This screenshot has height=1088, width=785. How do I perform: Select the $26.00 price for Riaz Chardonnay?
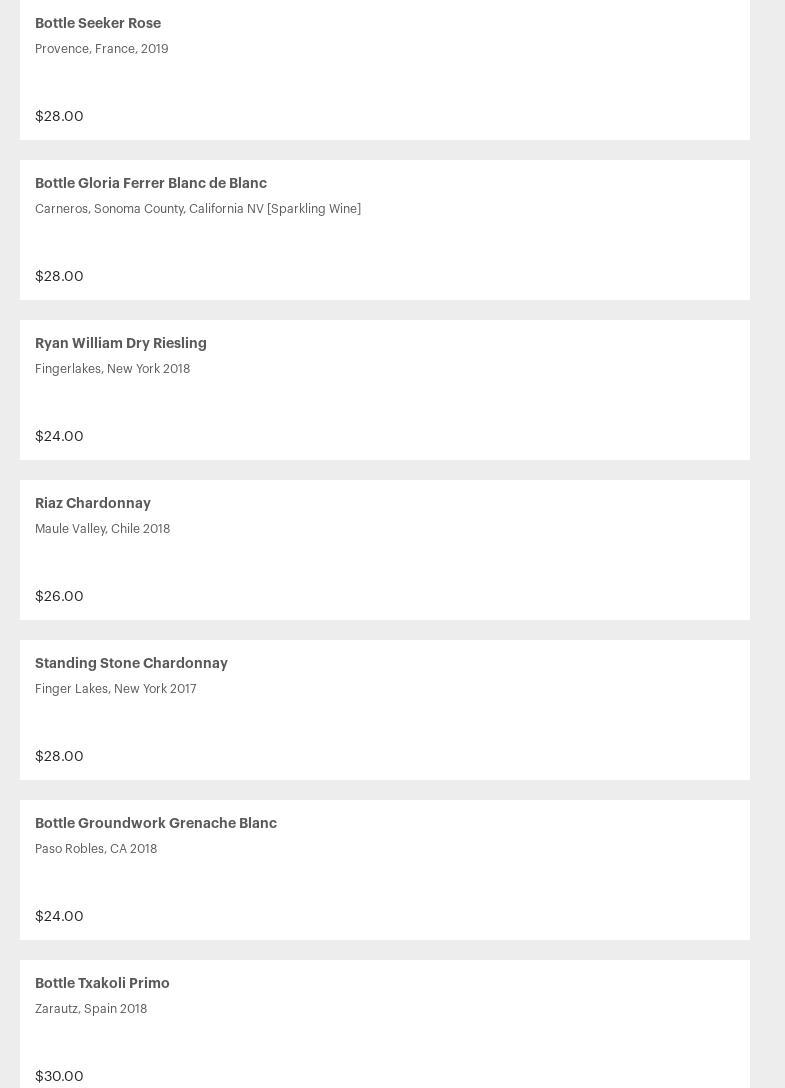[59, 596]
